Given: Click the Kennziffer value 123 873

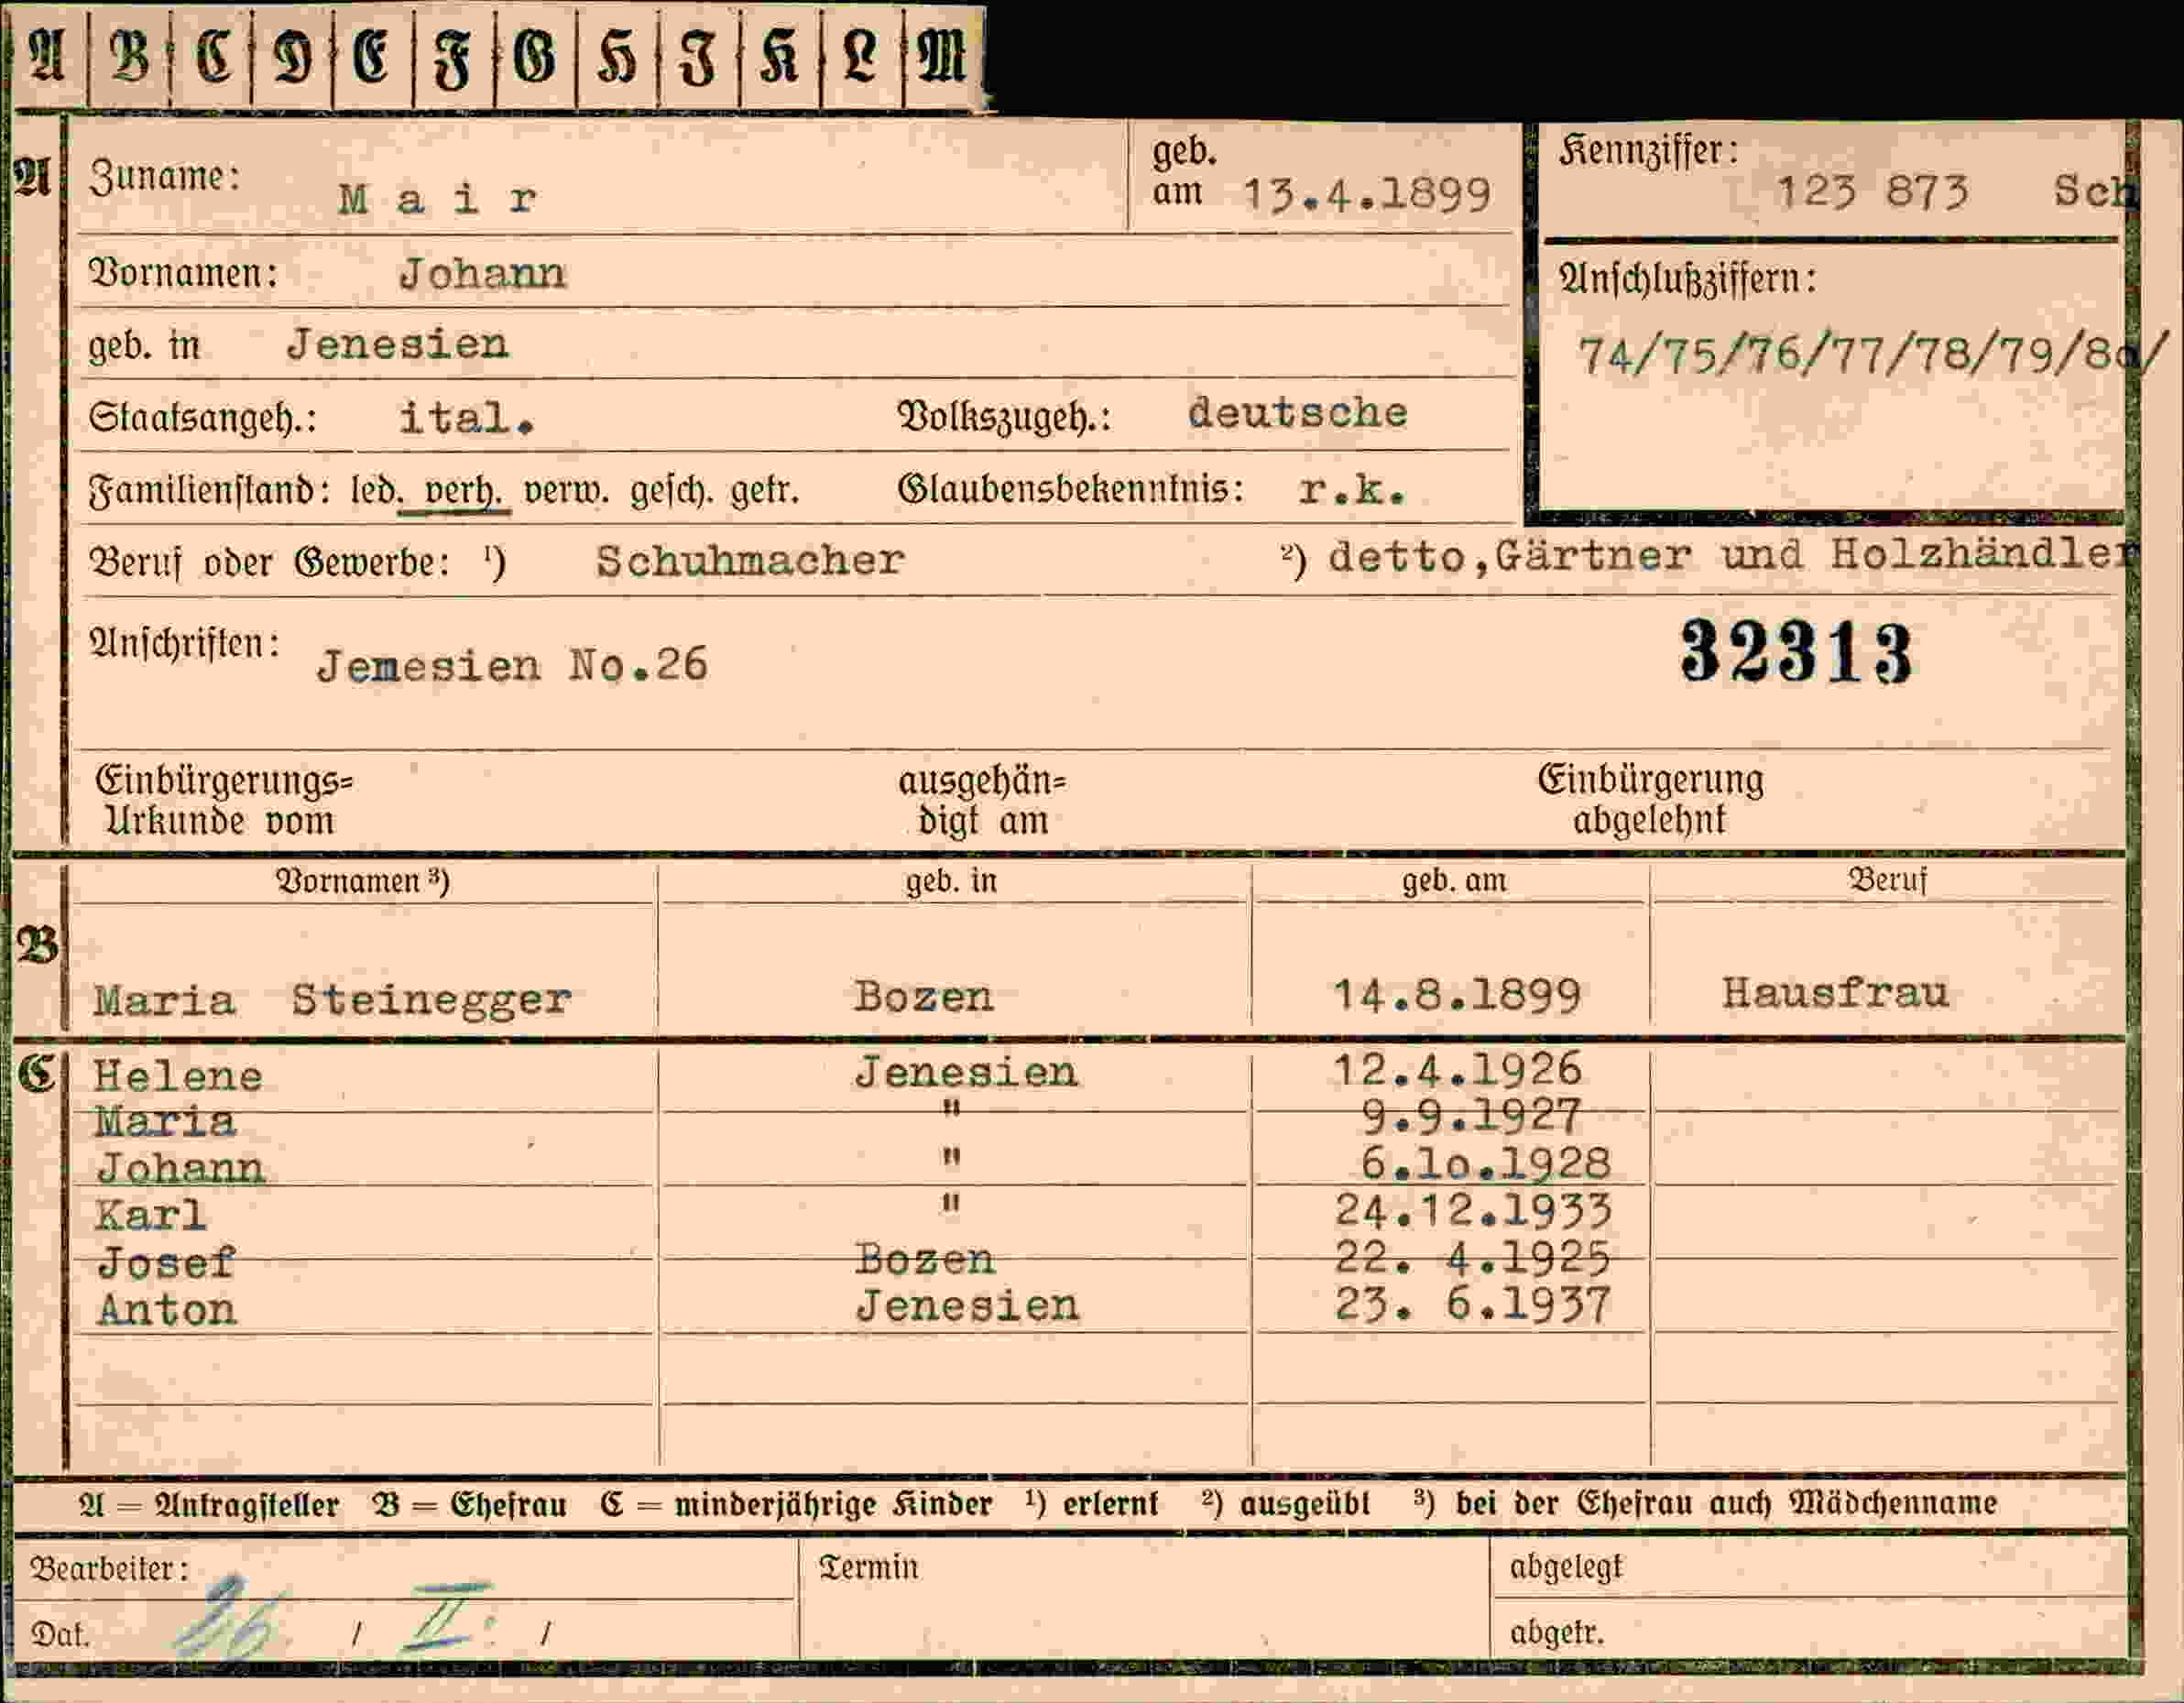Looking at the screenshot, I should pyautogui.click(x=1872, y=190).
